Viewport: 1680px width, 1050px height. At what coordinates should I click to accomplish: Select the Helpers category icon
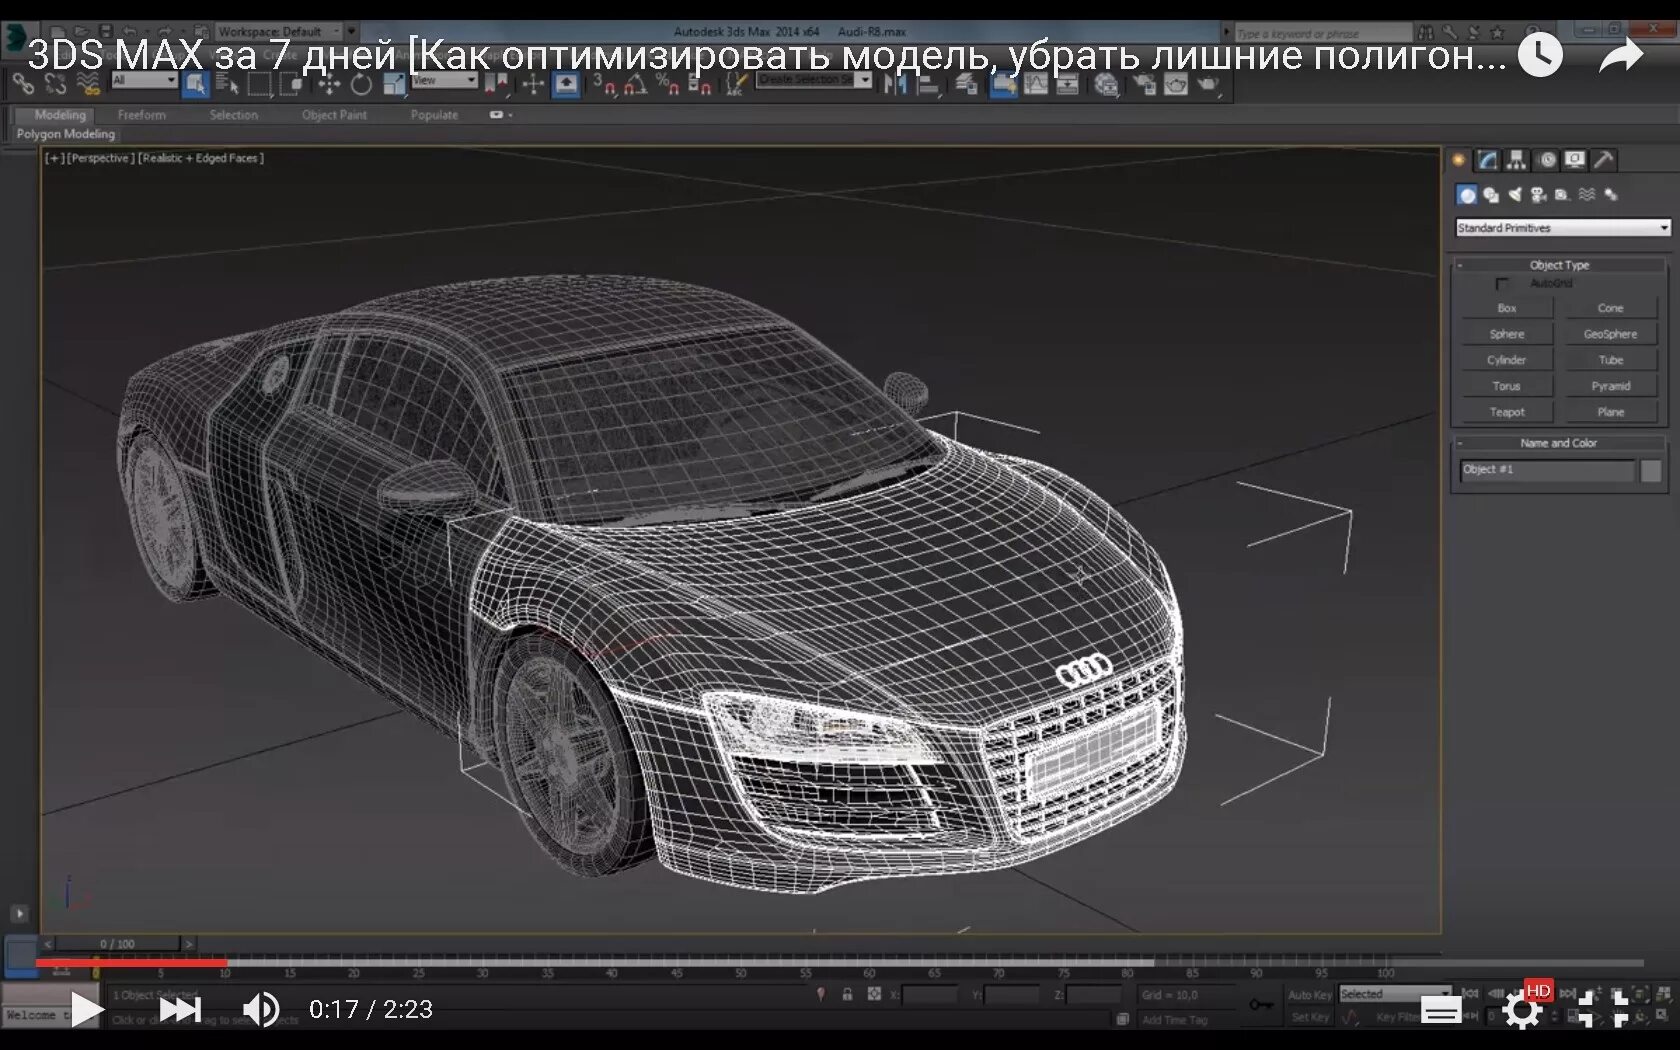1562,195
